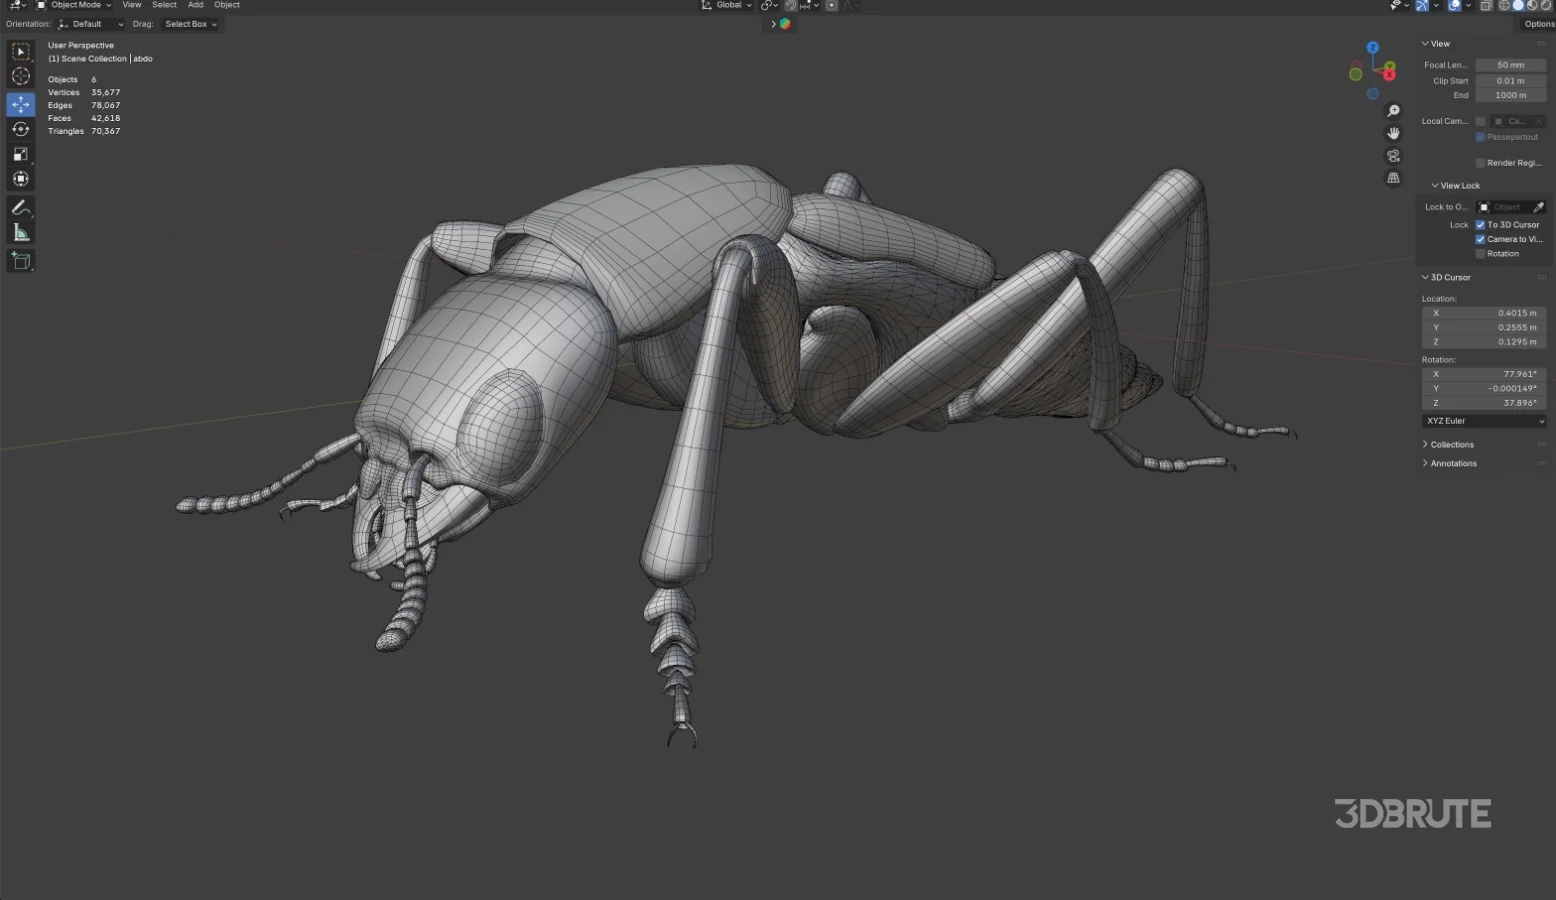Click the pan view hand icon
Viewport: 1556px width, 900px height.
1393,133
